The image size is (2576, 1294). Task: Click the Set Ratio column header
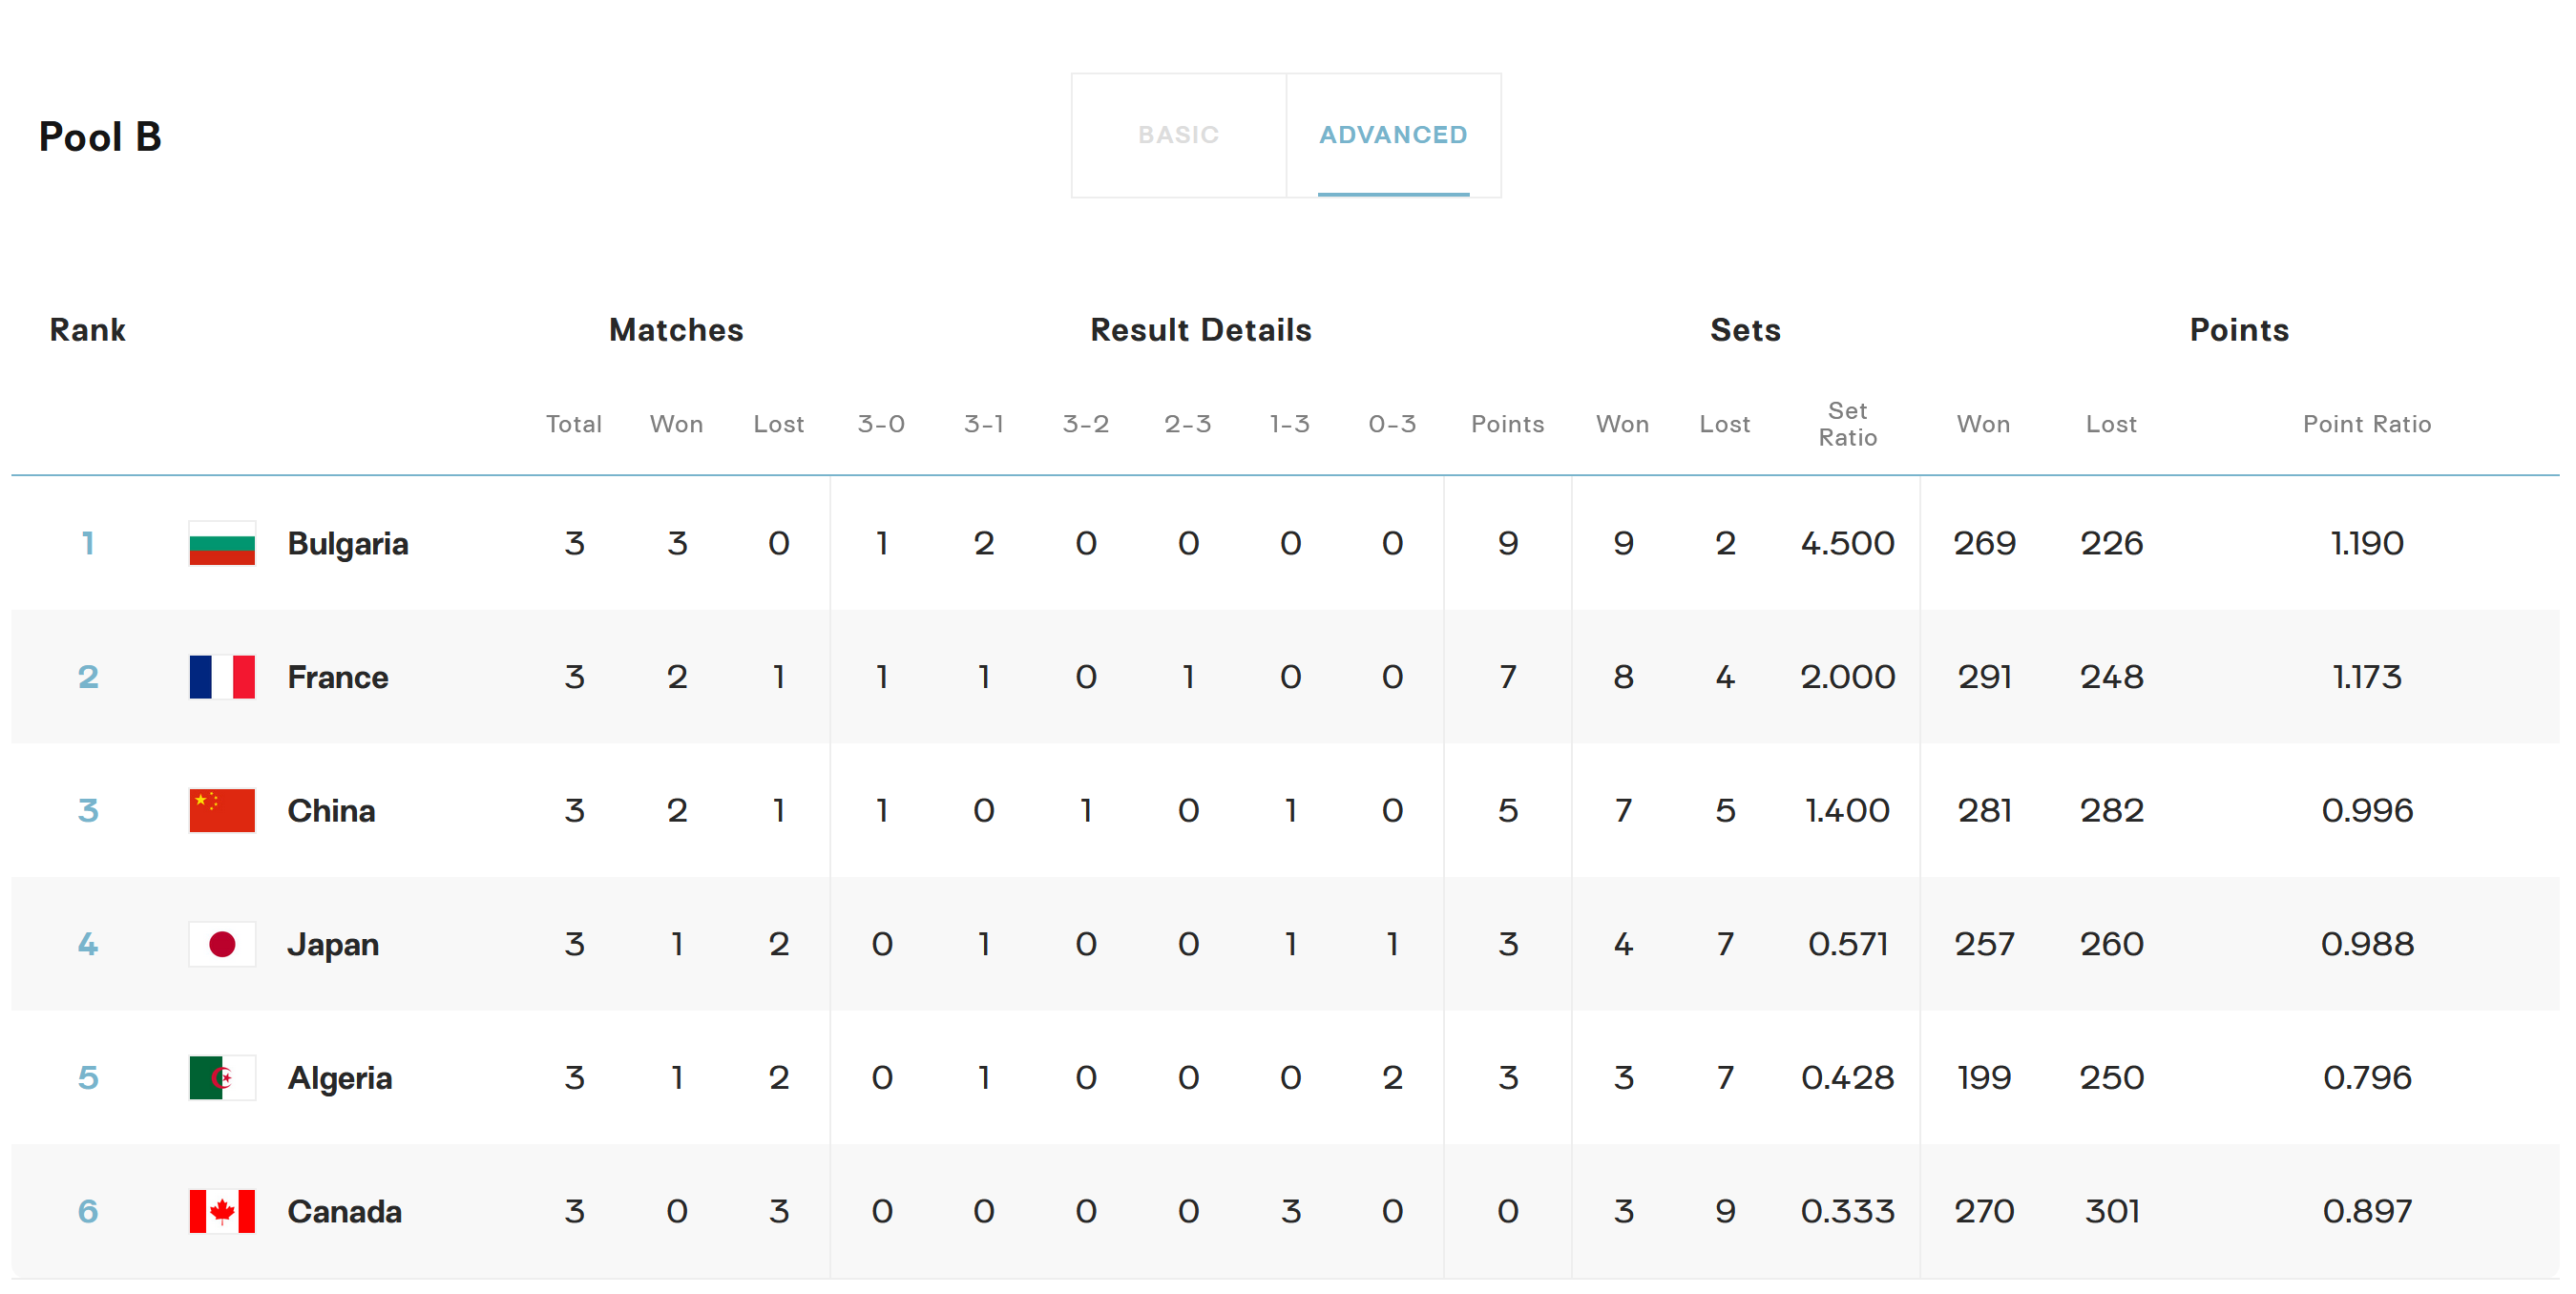[1847, 424]
